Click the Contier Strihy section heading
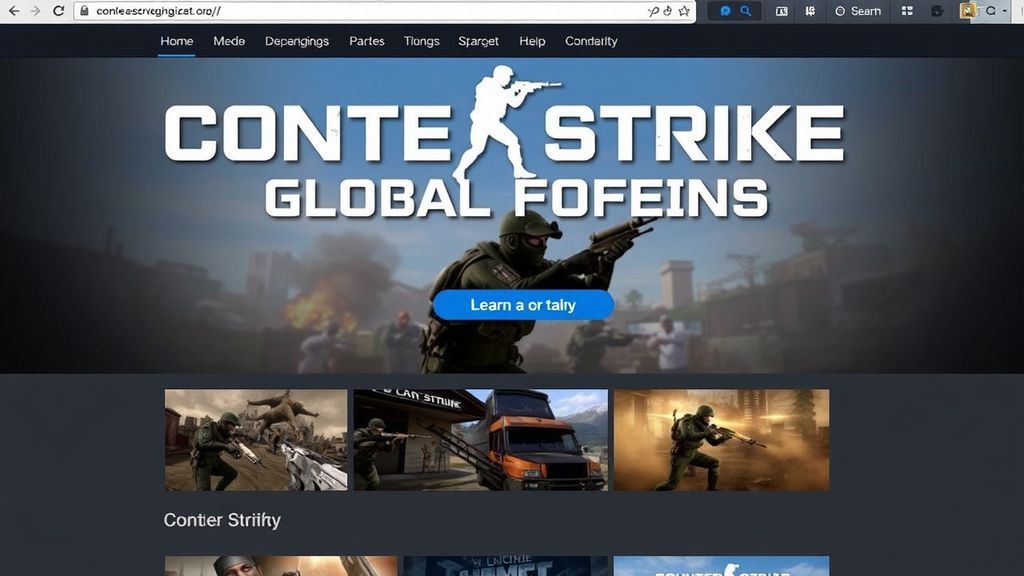 [222, 520]
